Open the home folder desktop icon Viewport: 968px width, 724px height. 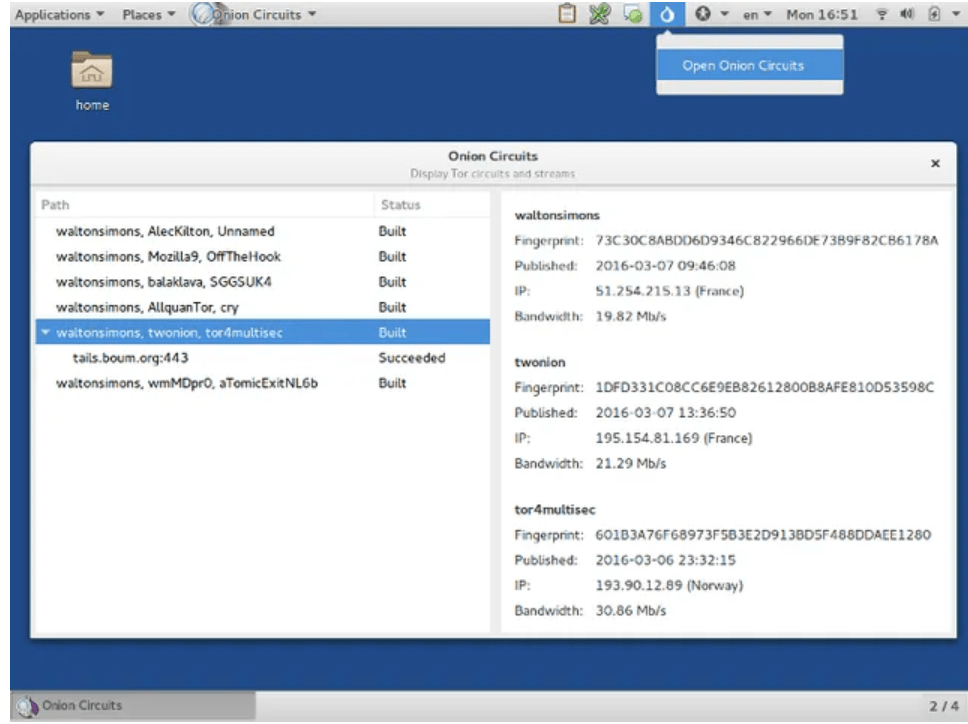92,81
